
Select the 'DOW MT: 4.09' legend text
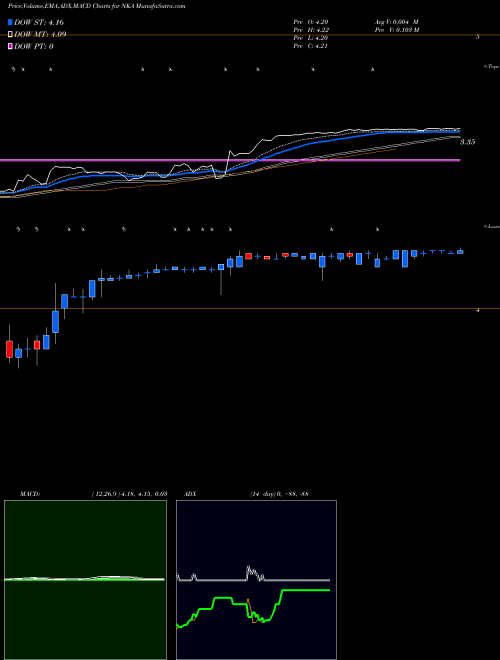click(40, 34)
